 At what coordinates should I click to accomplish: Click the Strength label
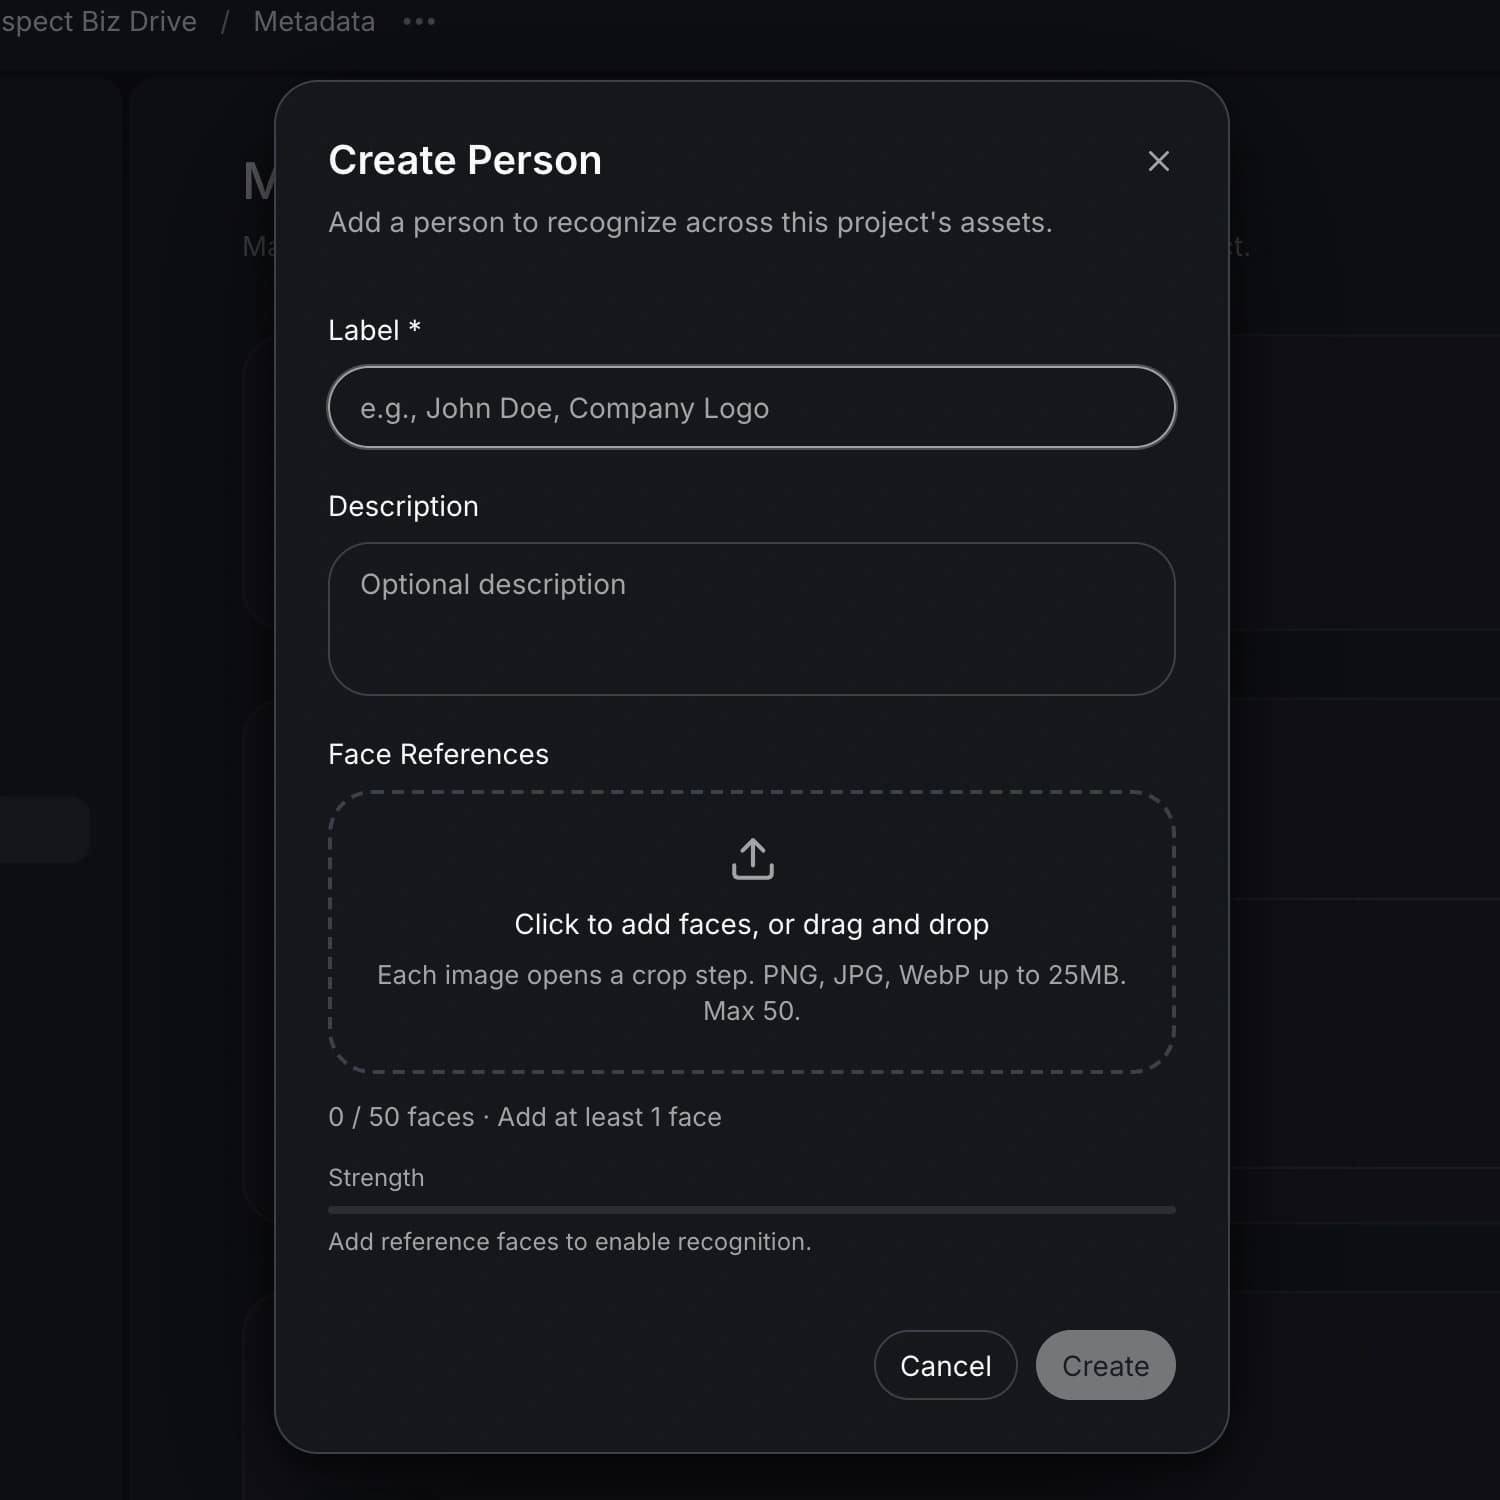click(x=376, y=1178)
